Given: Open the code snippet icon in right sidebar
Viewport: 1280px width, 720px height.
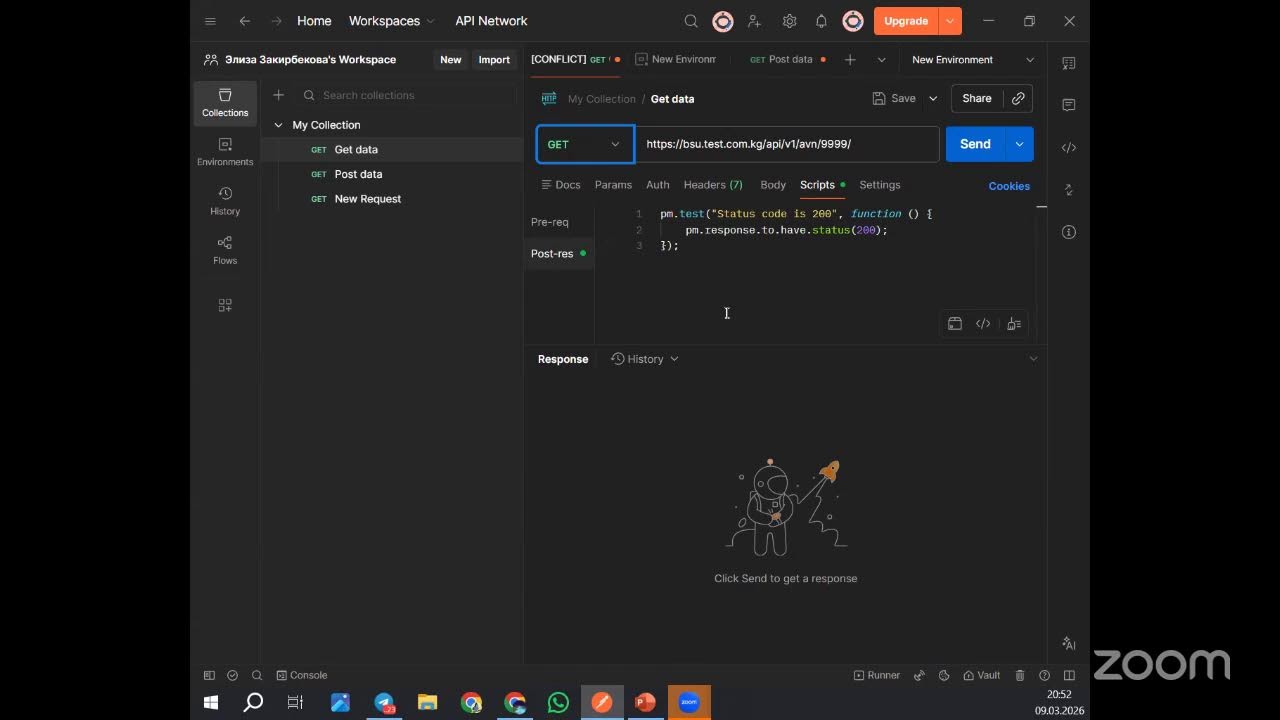Looking at the screenshot, I should (x=1069, y=148).
